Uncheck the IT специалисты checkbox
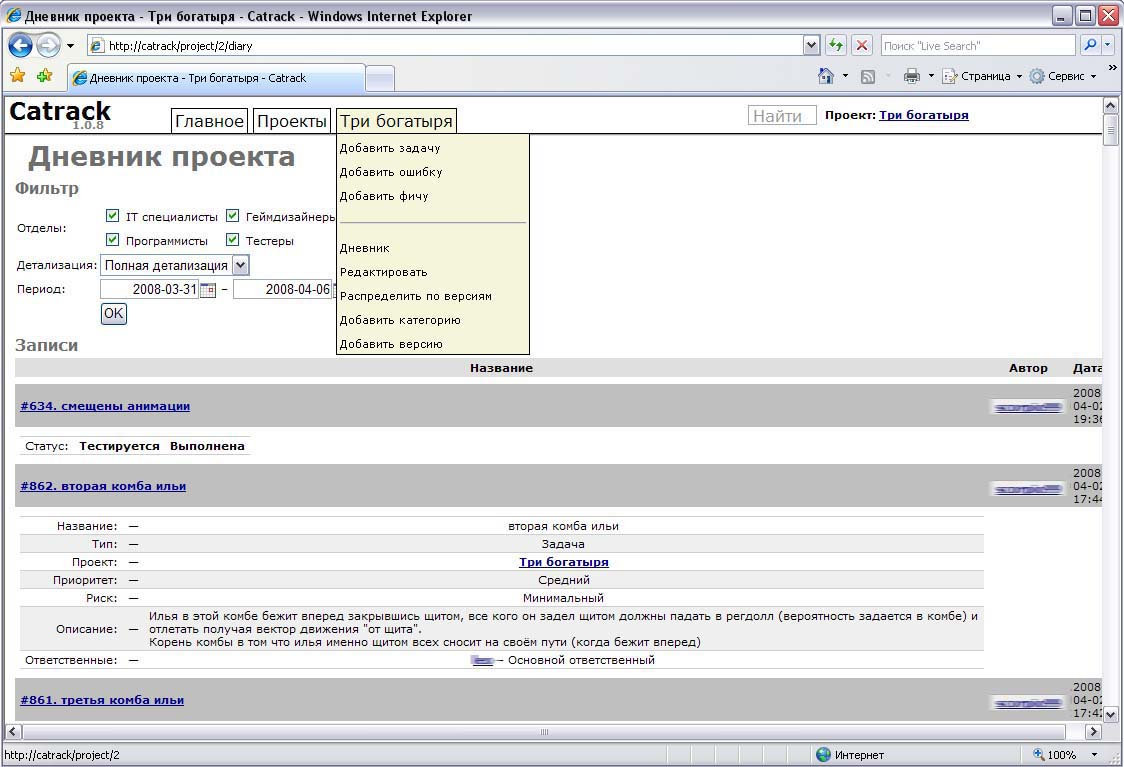Viewport: 1124px width, 767px height. point(113,216)
